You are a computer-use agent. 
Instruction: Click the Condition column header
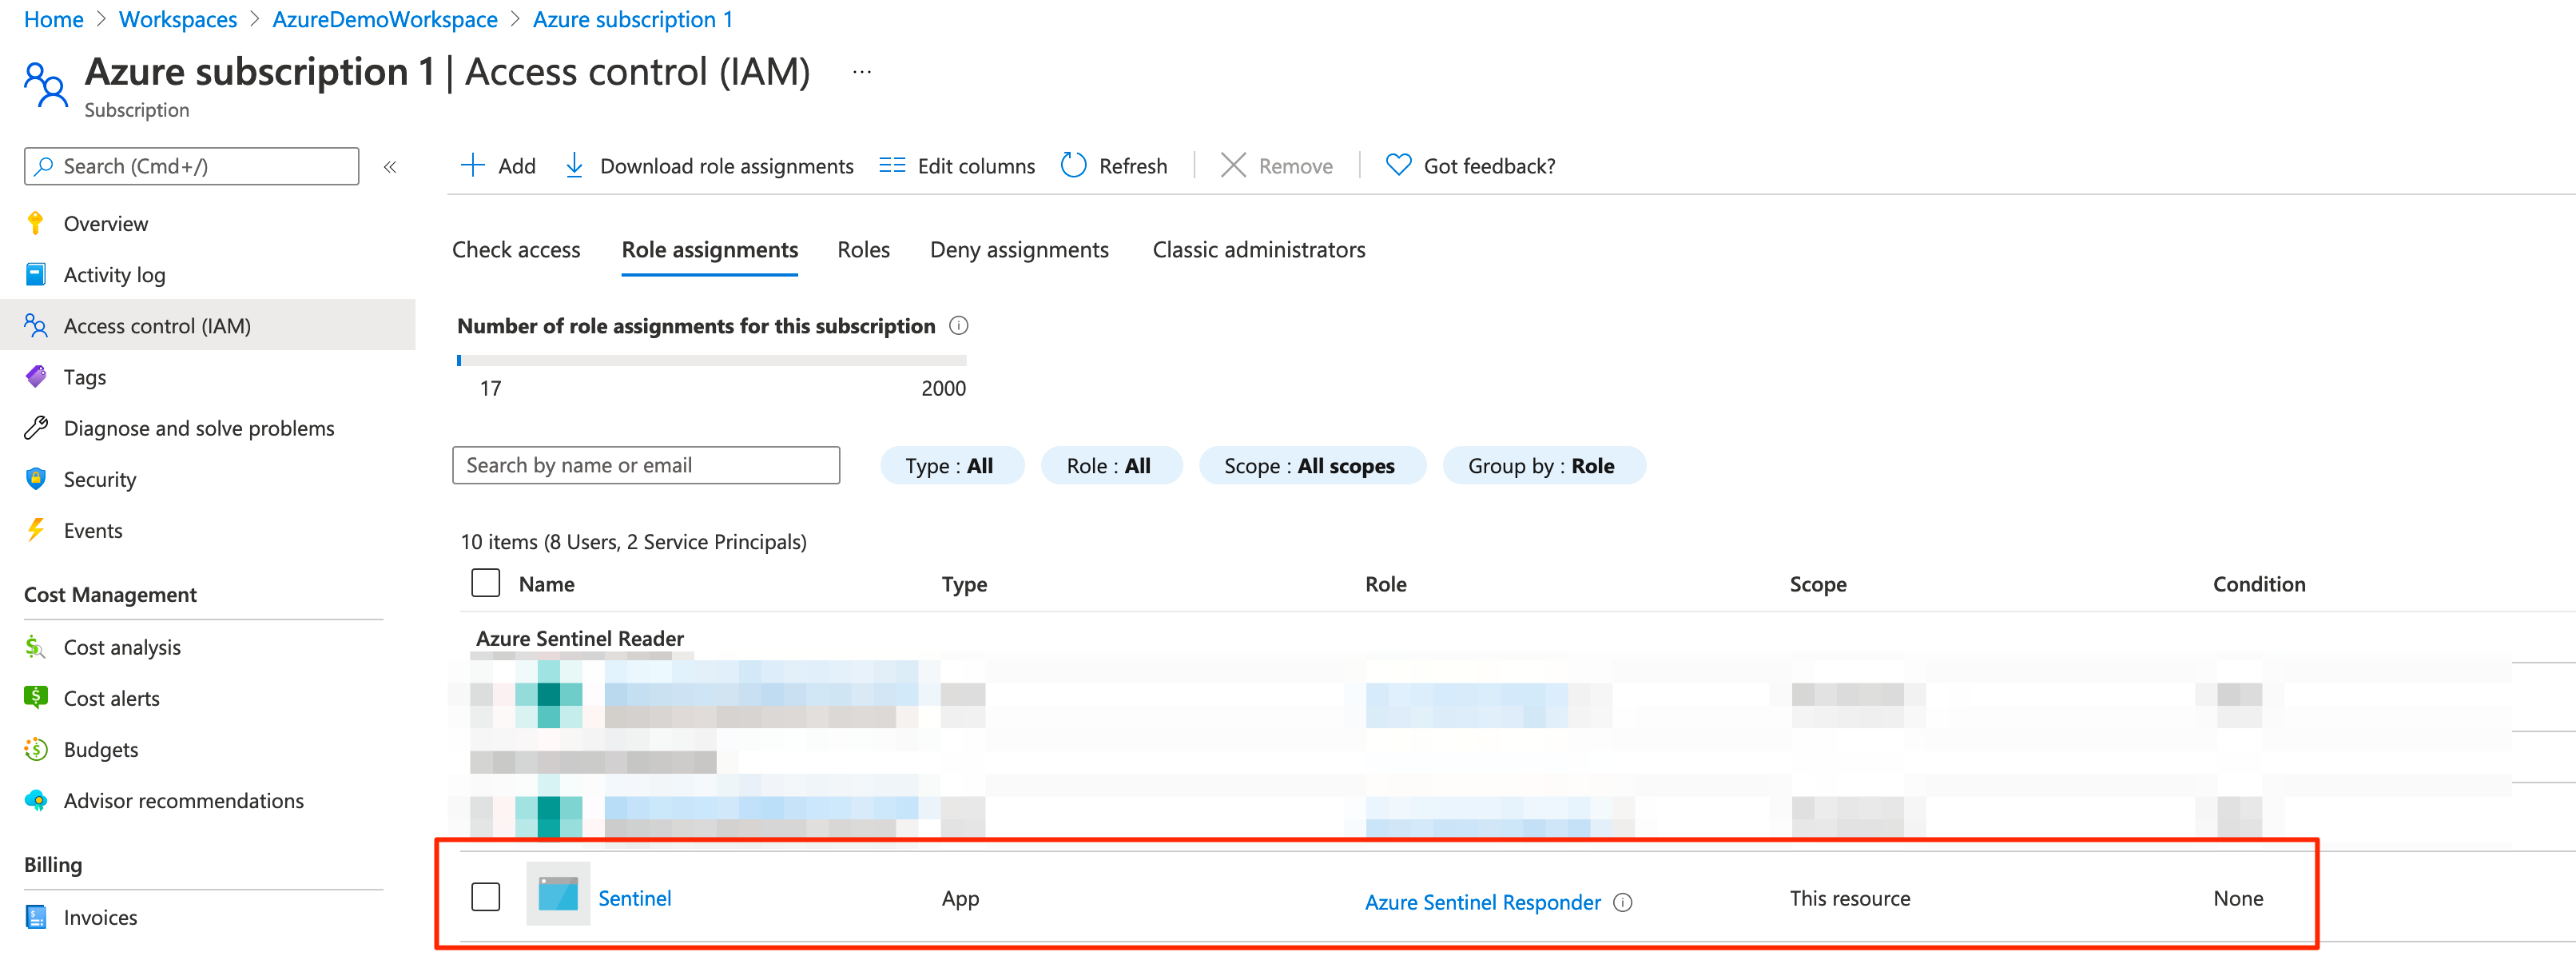pyautogui.click(x=2259, y=584)
